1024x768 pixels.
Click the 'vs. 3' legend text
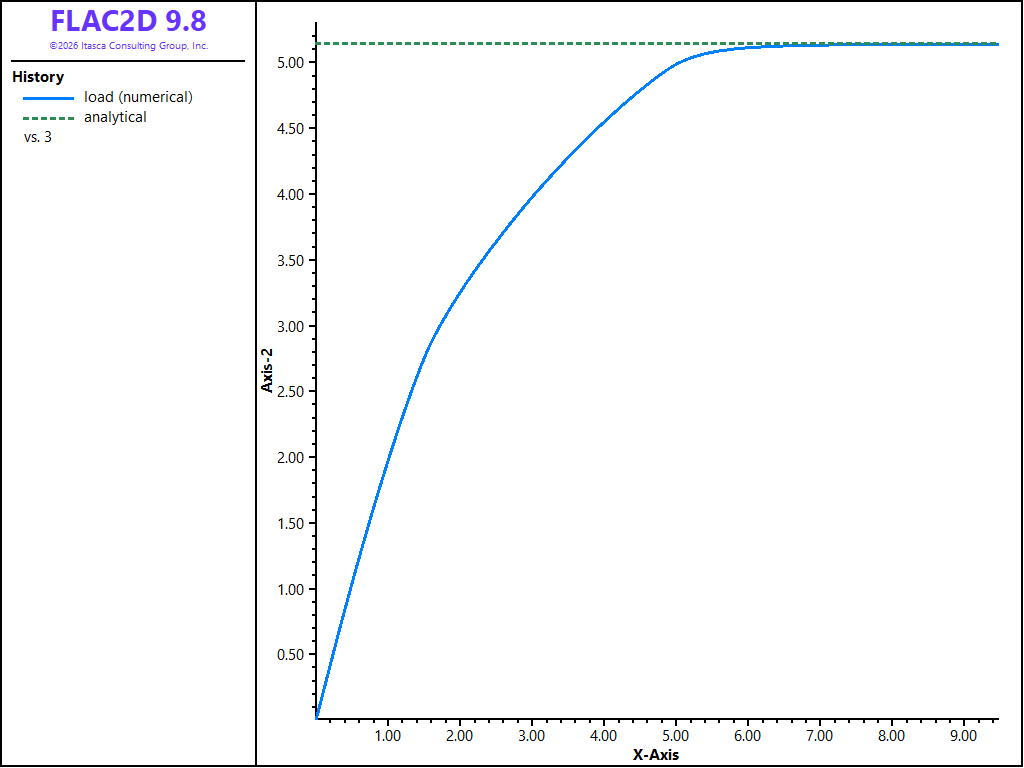(x=38, y=138)
